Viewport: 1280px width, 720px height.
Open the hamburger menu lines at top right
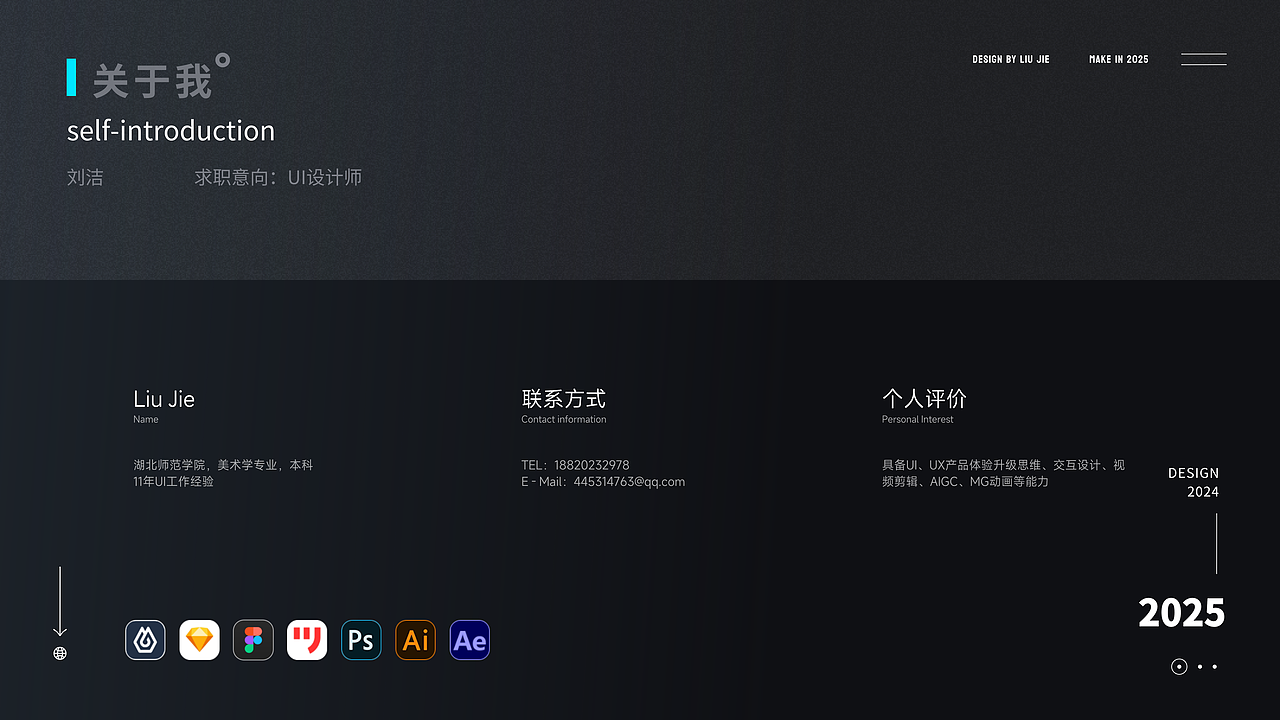click(1203, 59)
